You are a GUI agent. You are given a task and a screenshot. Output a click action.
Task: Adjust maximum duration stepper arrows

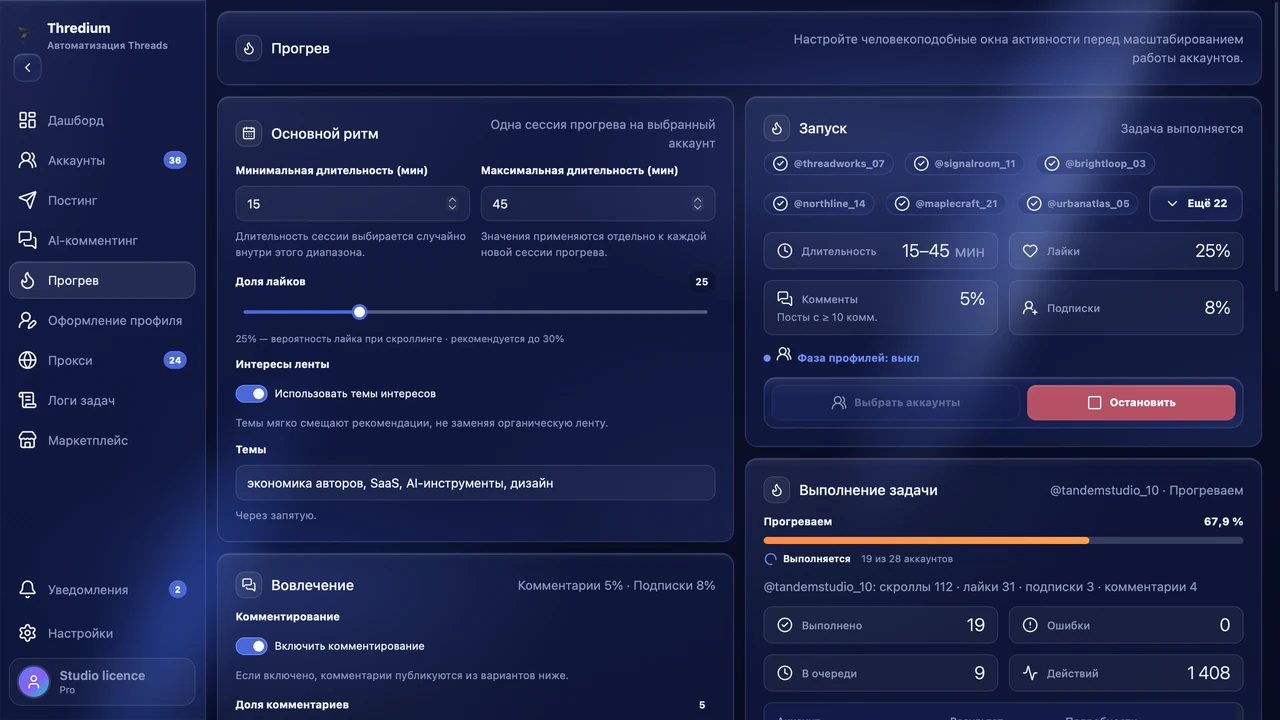(x=698, y=204)
